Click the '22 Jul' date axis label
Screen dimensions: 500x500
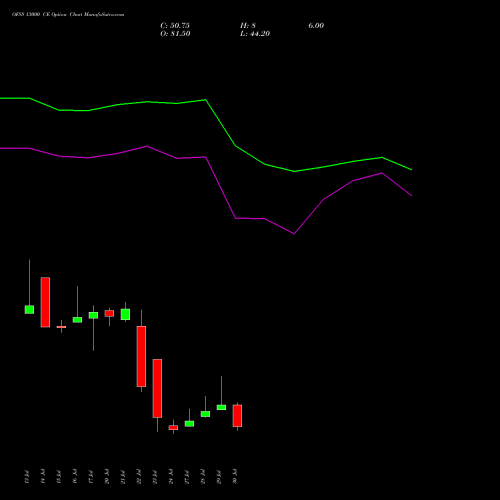pyautogui.click(x=139, y=477)
